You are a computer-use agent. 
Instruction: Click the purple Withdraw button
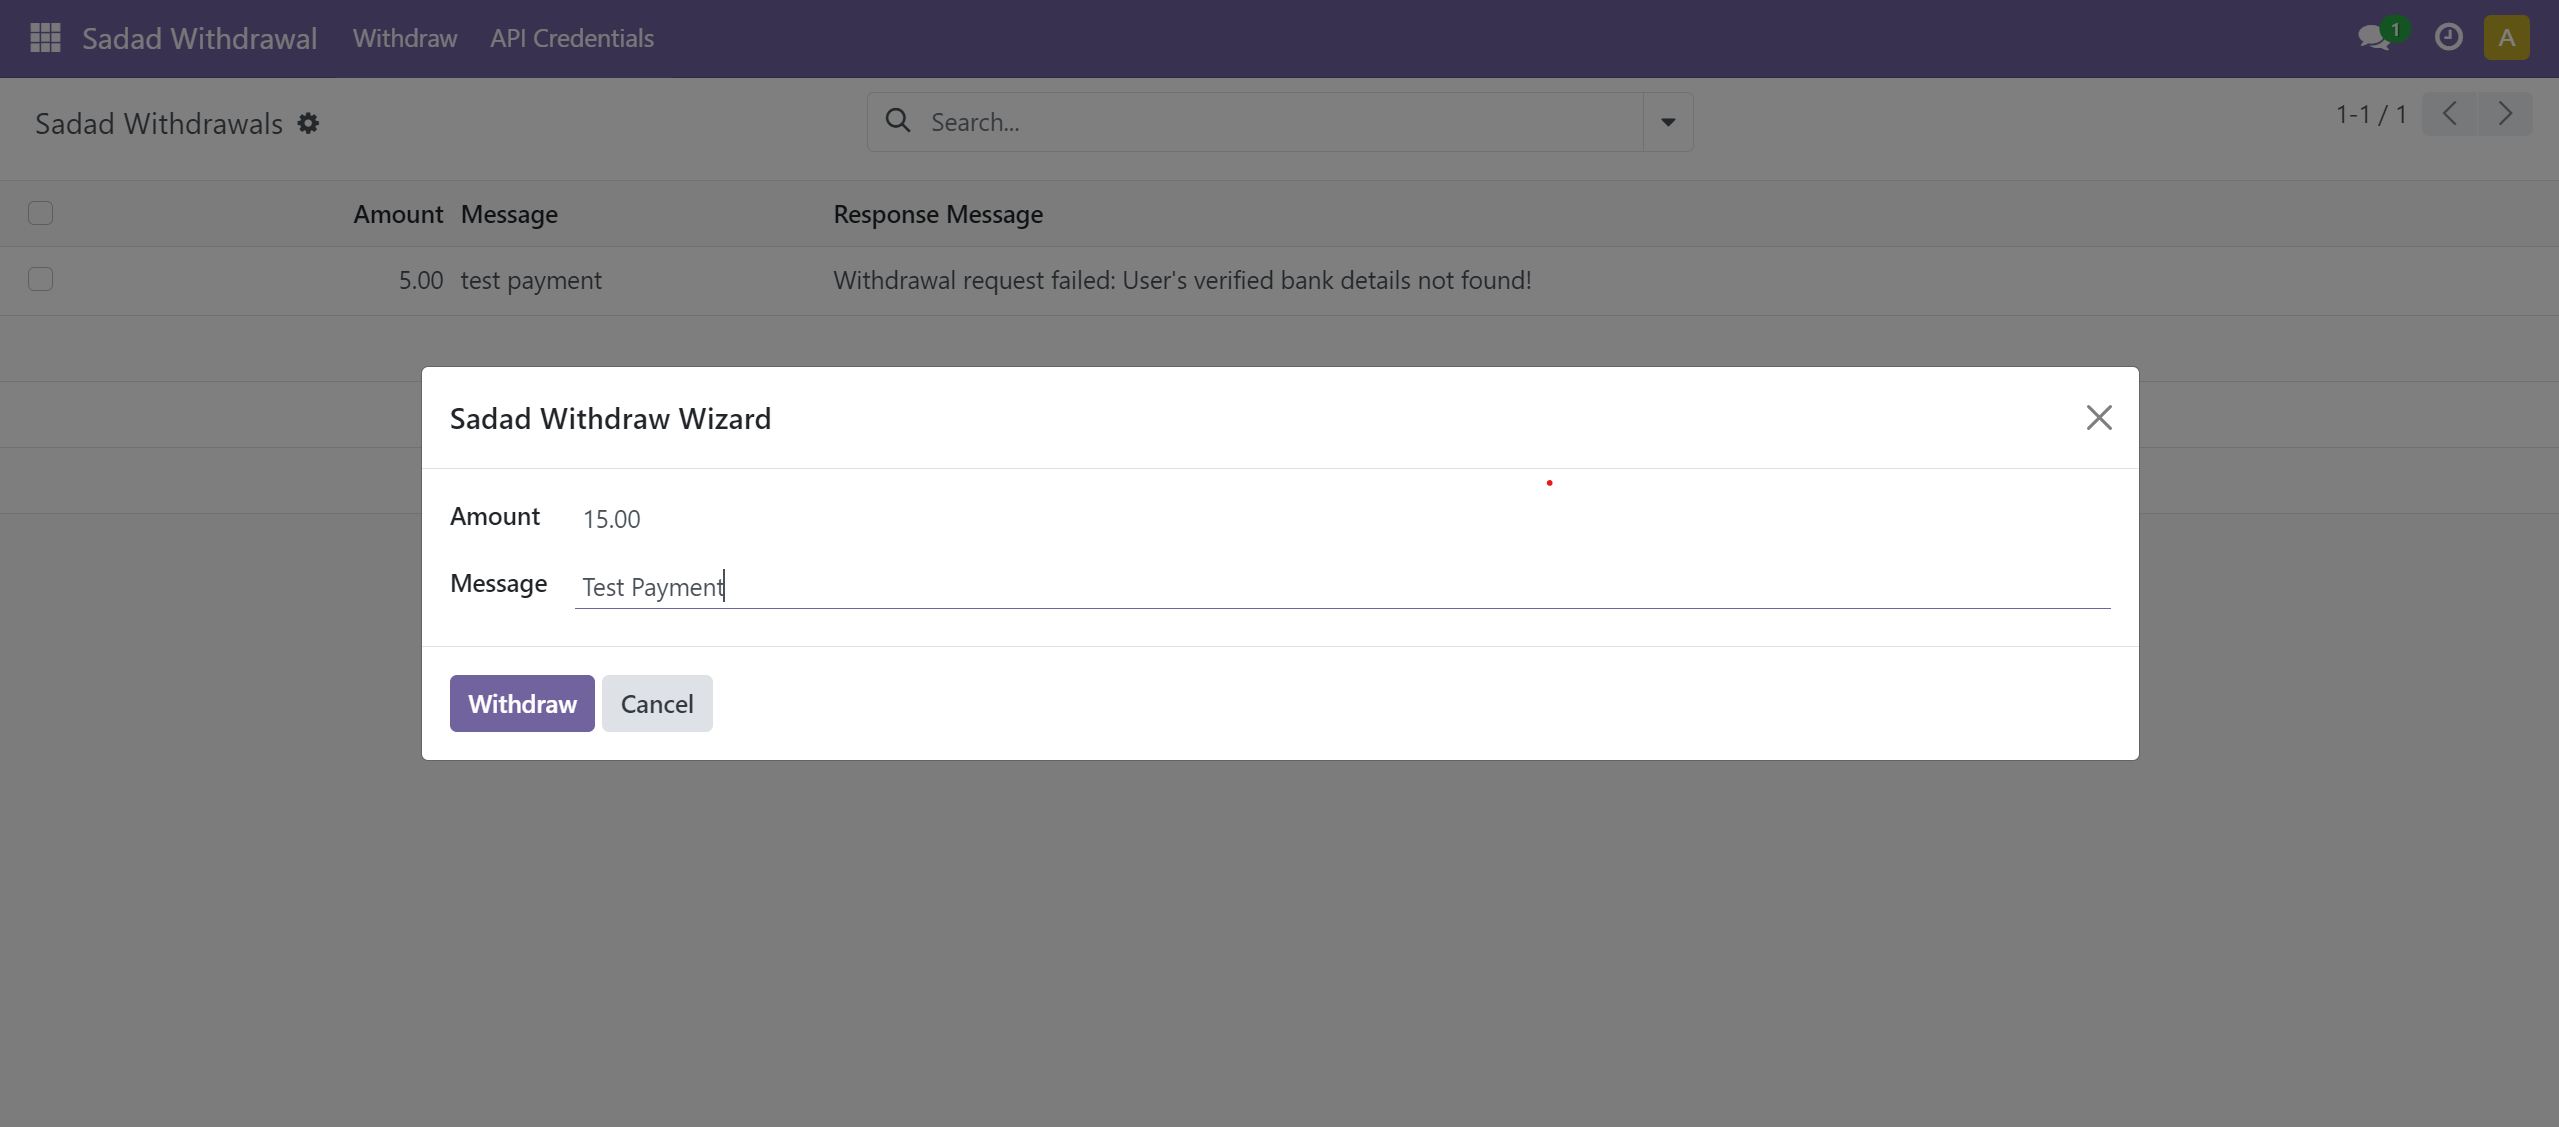522,703
